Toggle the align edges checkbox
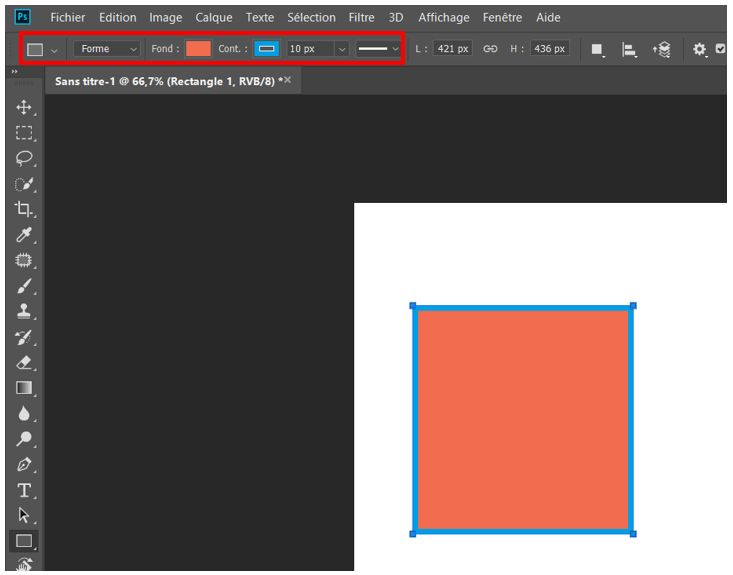 coord(720,48)
